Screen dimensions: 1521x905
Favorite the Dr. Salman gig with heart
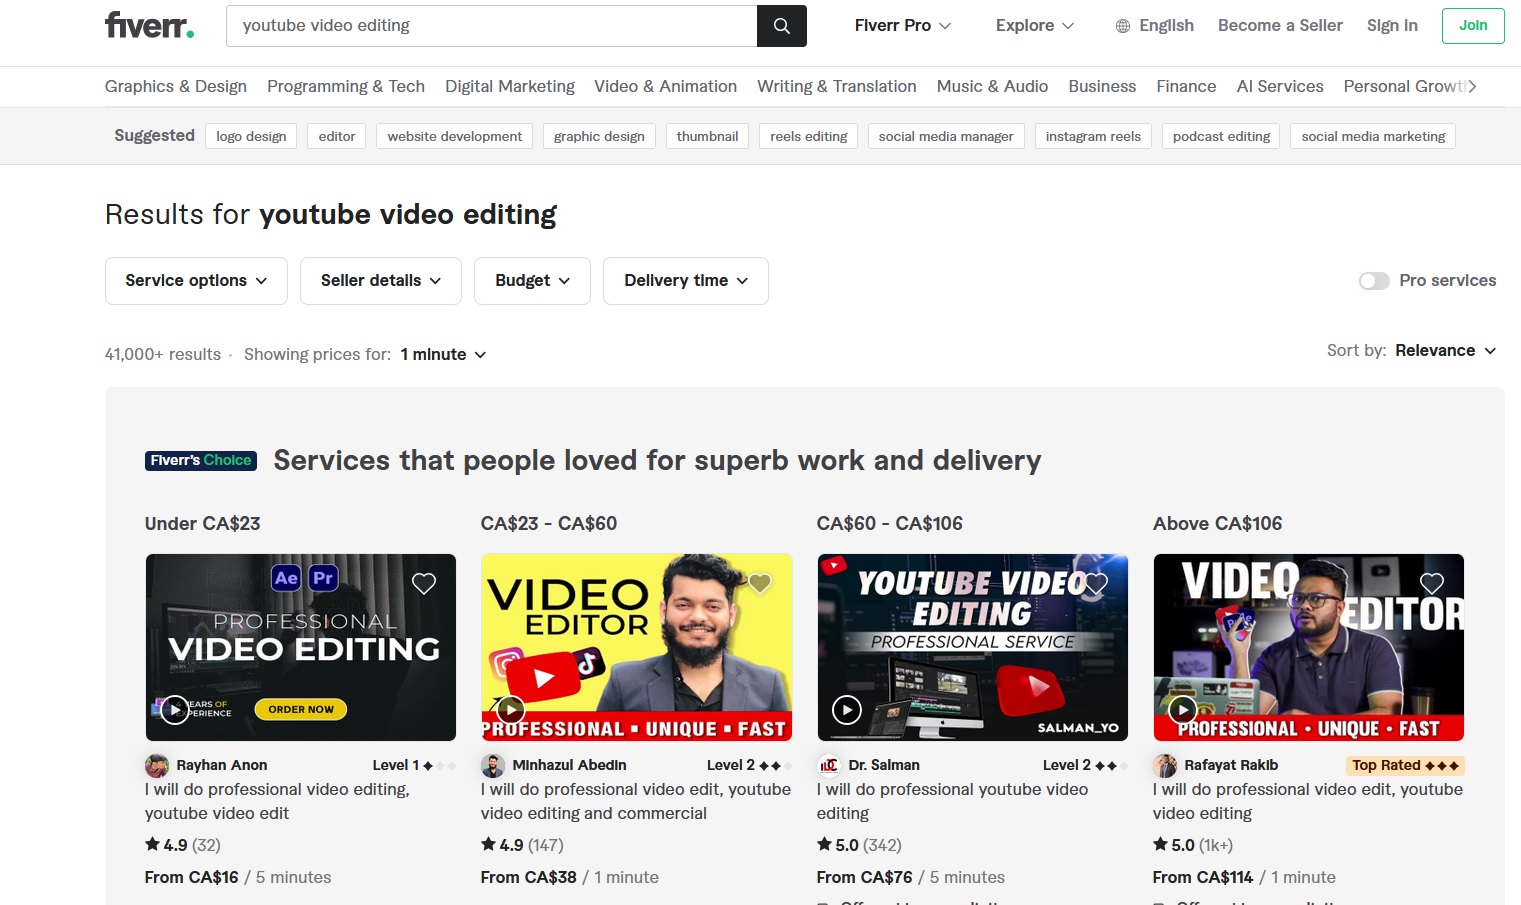[1096, 583]
